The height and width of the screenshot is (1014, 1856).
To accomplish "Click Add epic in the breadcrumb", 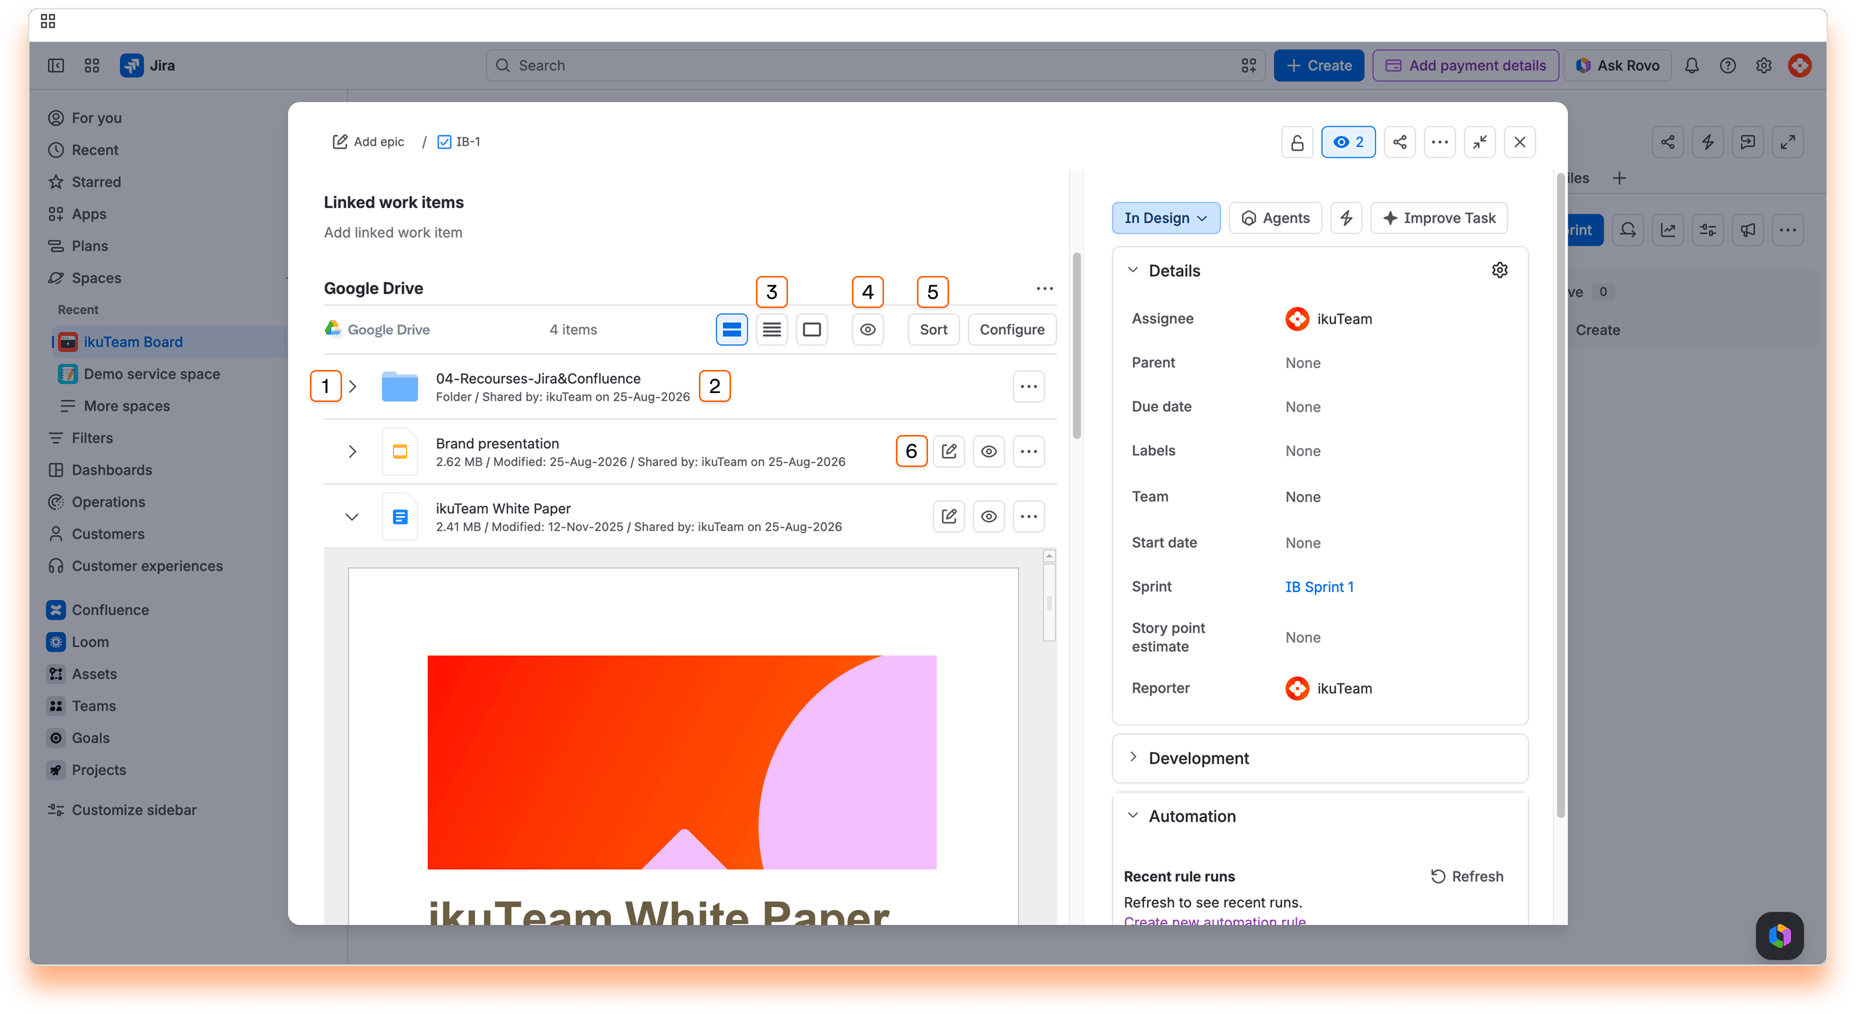I will click(x=368, y=141).
